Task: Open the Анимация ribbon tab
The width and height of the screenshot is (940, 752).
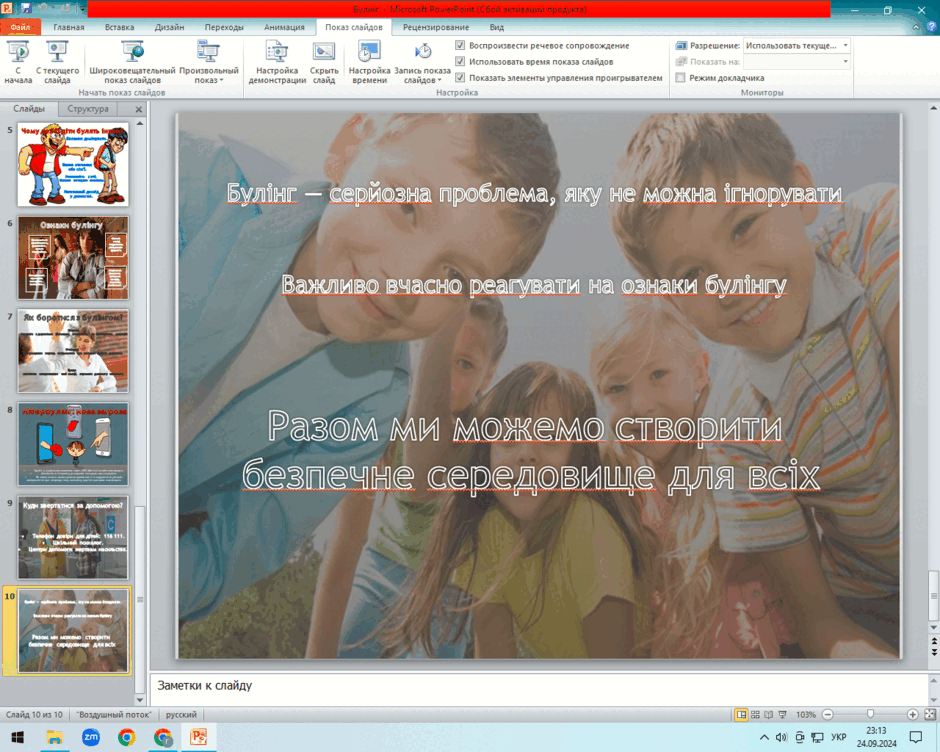Action: tap(284, 27)
